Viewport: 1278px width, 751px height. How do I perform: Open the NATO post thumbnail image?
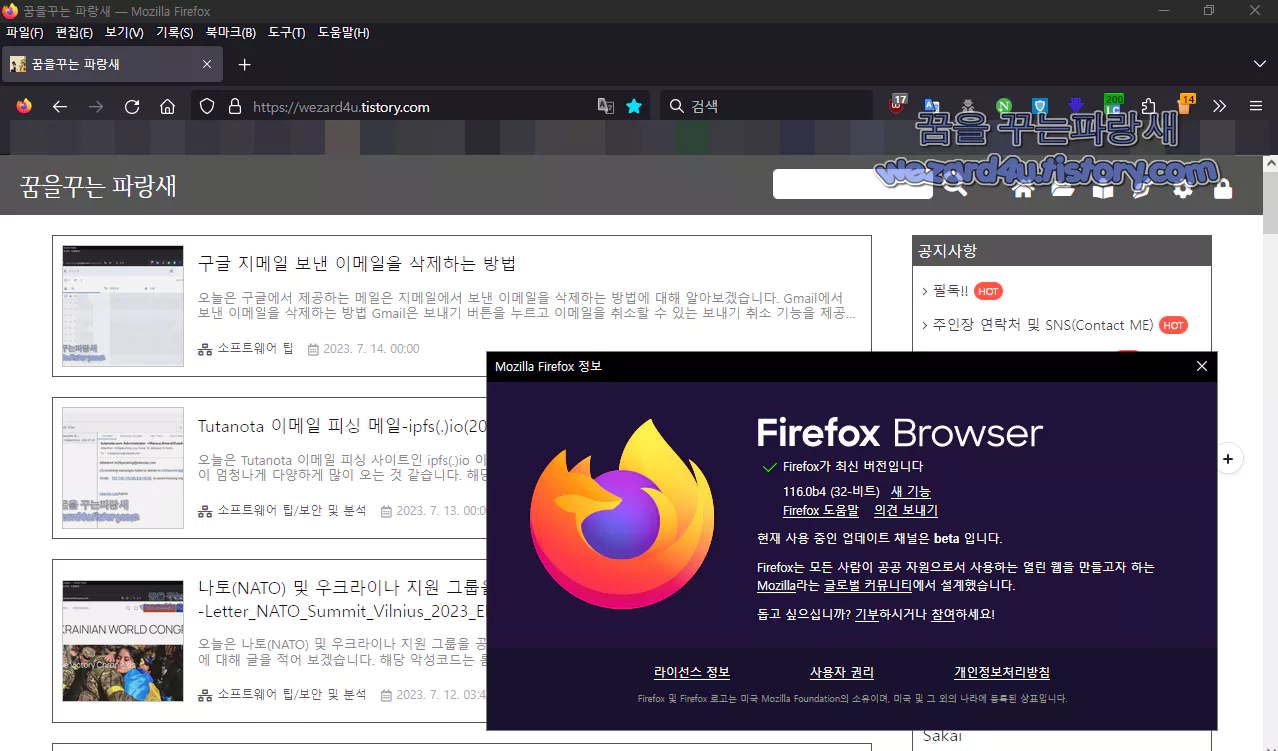[x=122, y=640]
